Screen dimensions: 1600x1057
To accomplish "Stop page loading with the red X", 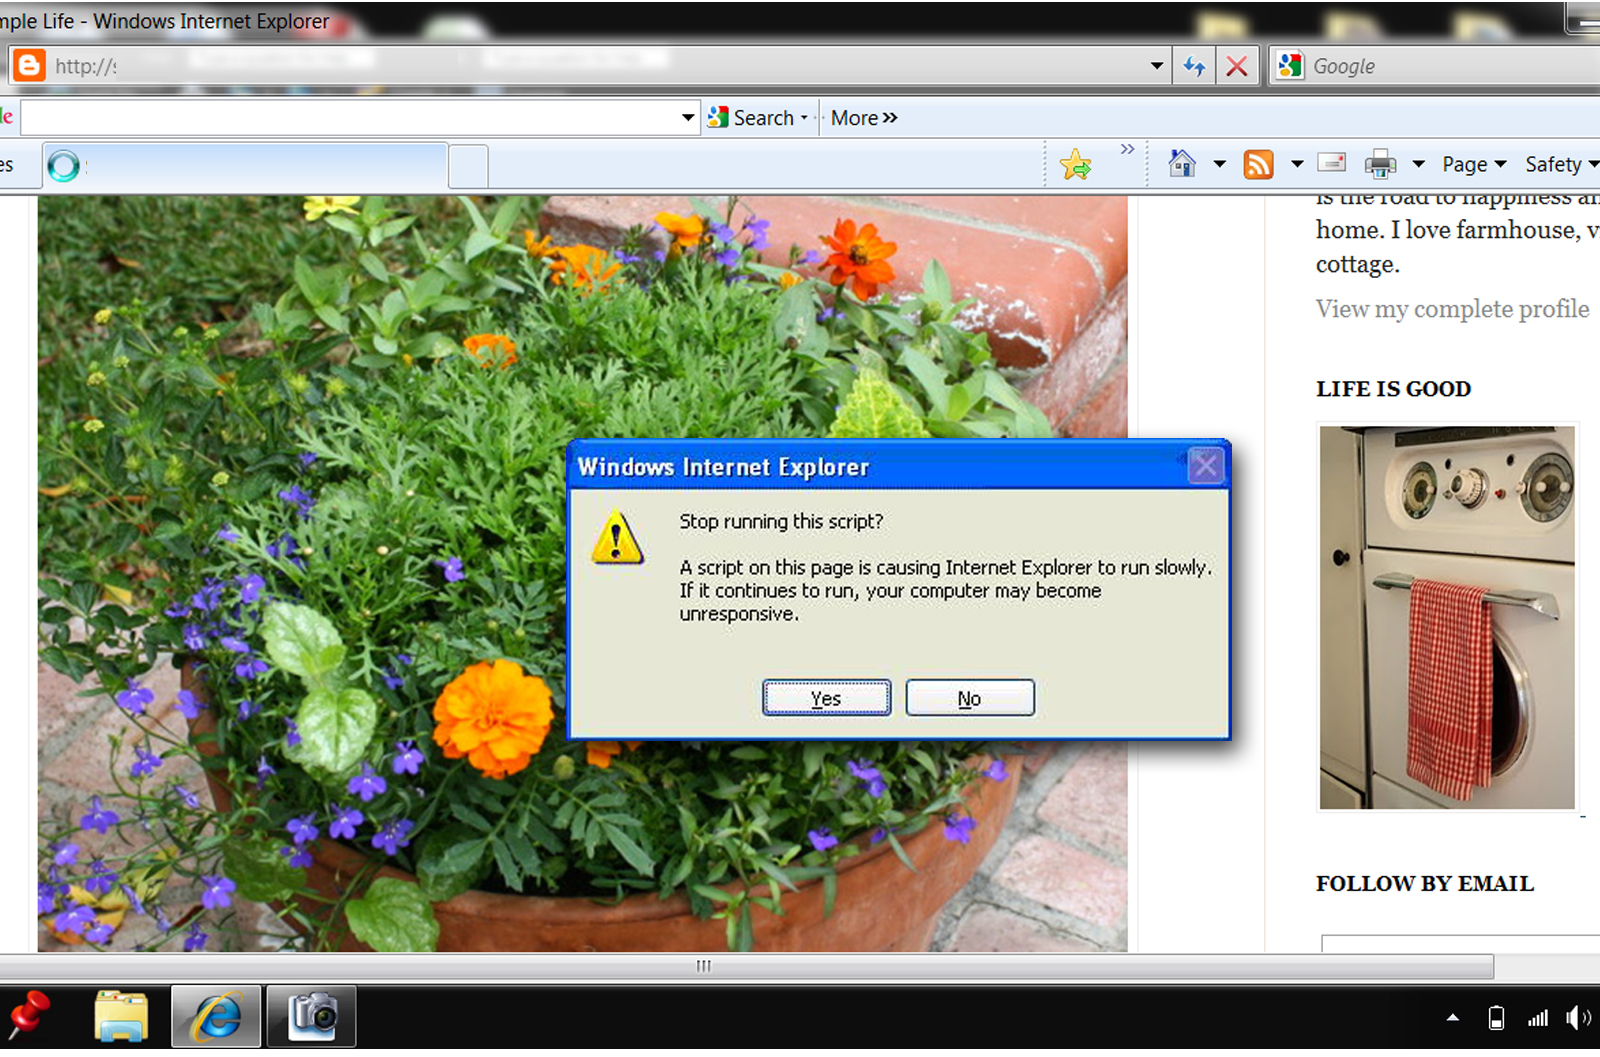I will (x=1237, y=66).
